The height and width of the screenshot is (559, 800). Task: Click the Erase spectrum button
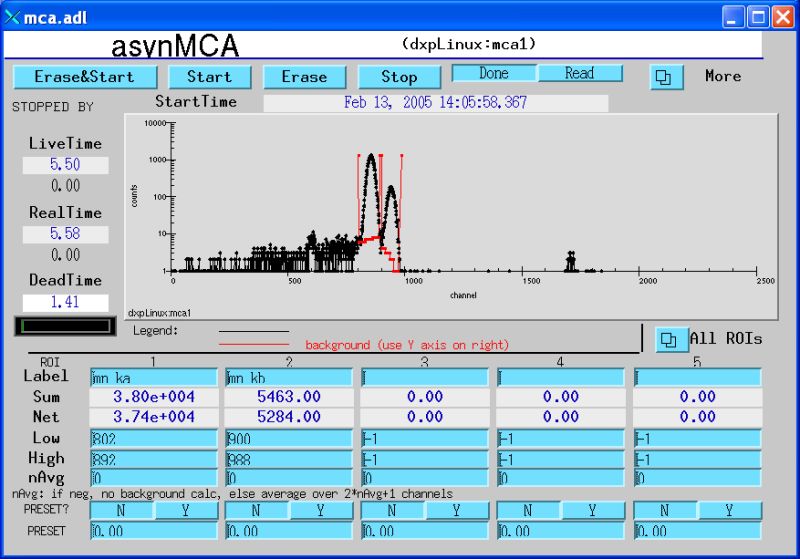(x=305, y=77)
